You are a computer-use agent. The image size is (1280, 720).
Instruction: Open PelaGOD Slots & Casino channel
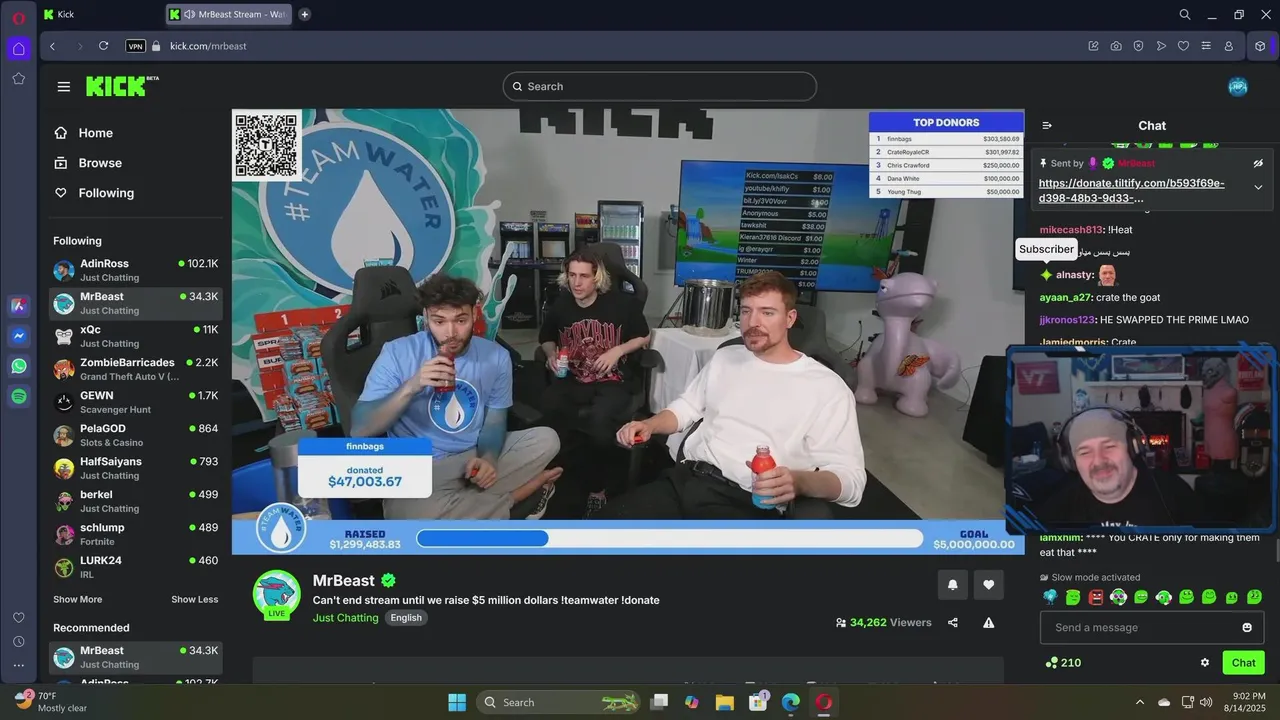point(136,435)
